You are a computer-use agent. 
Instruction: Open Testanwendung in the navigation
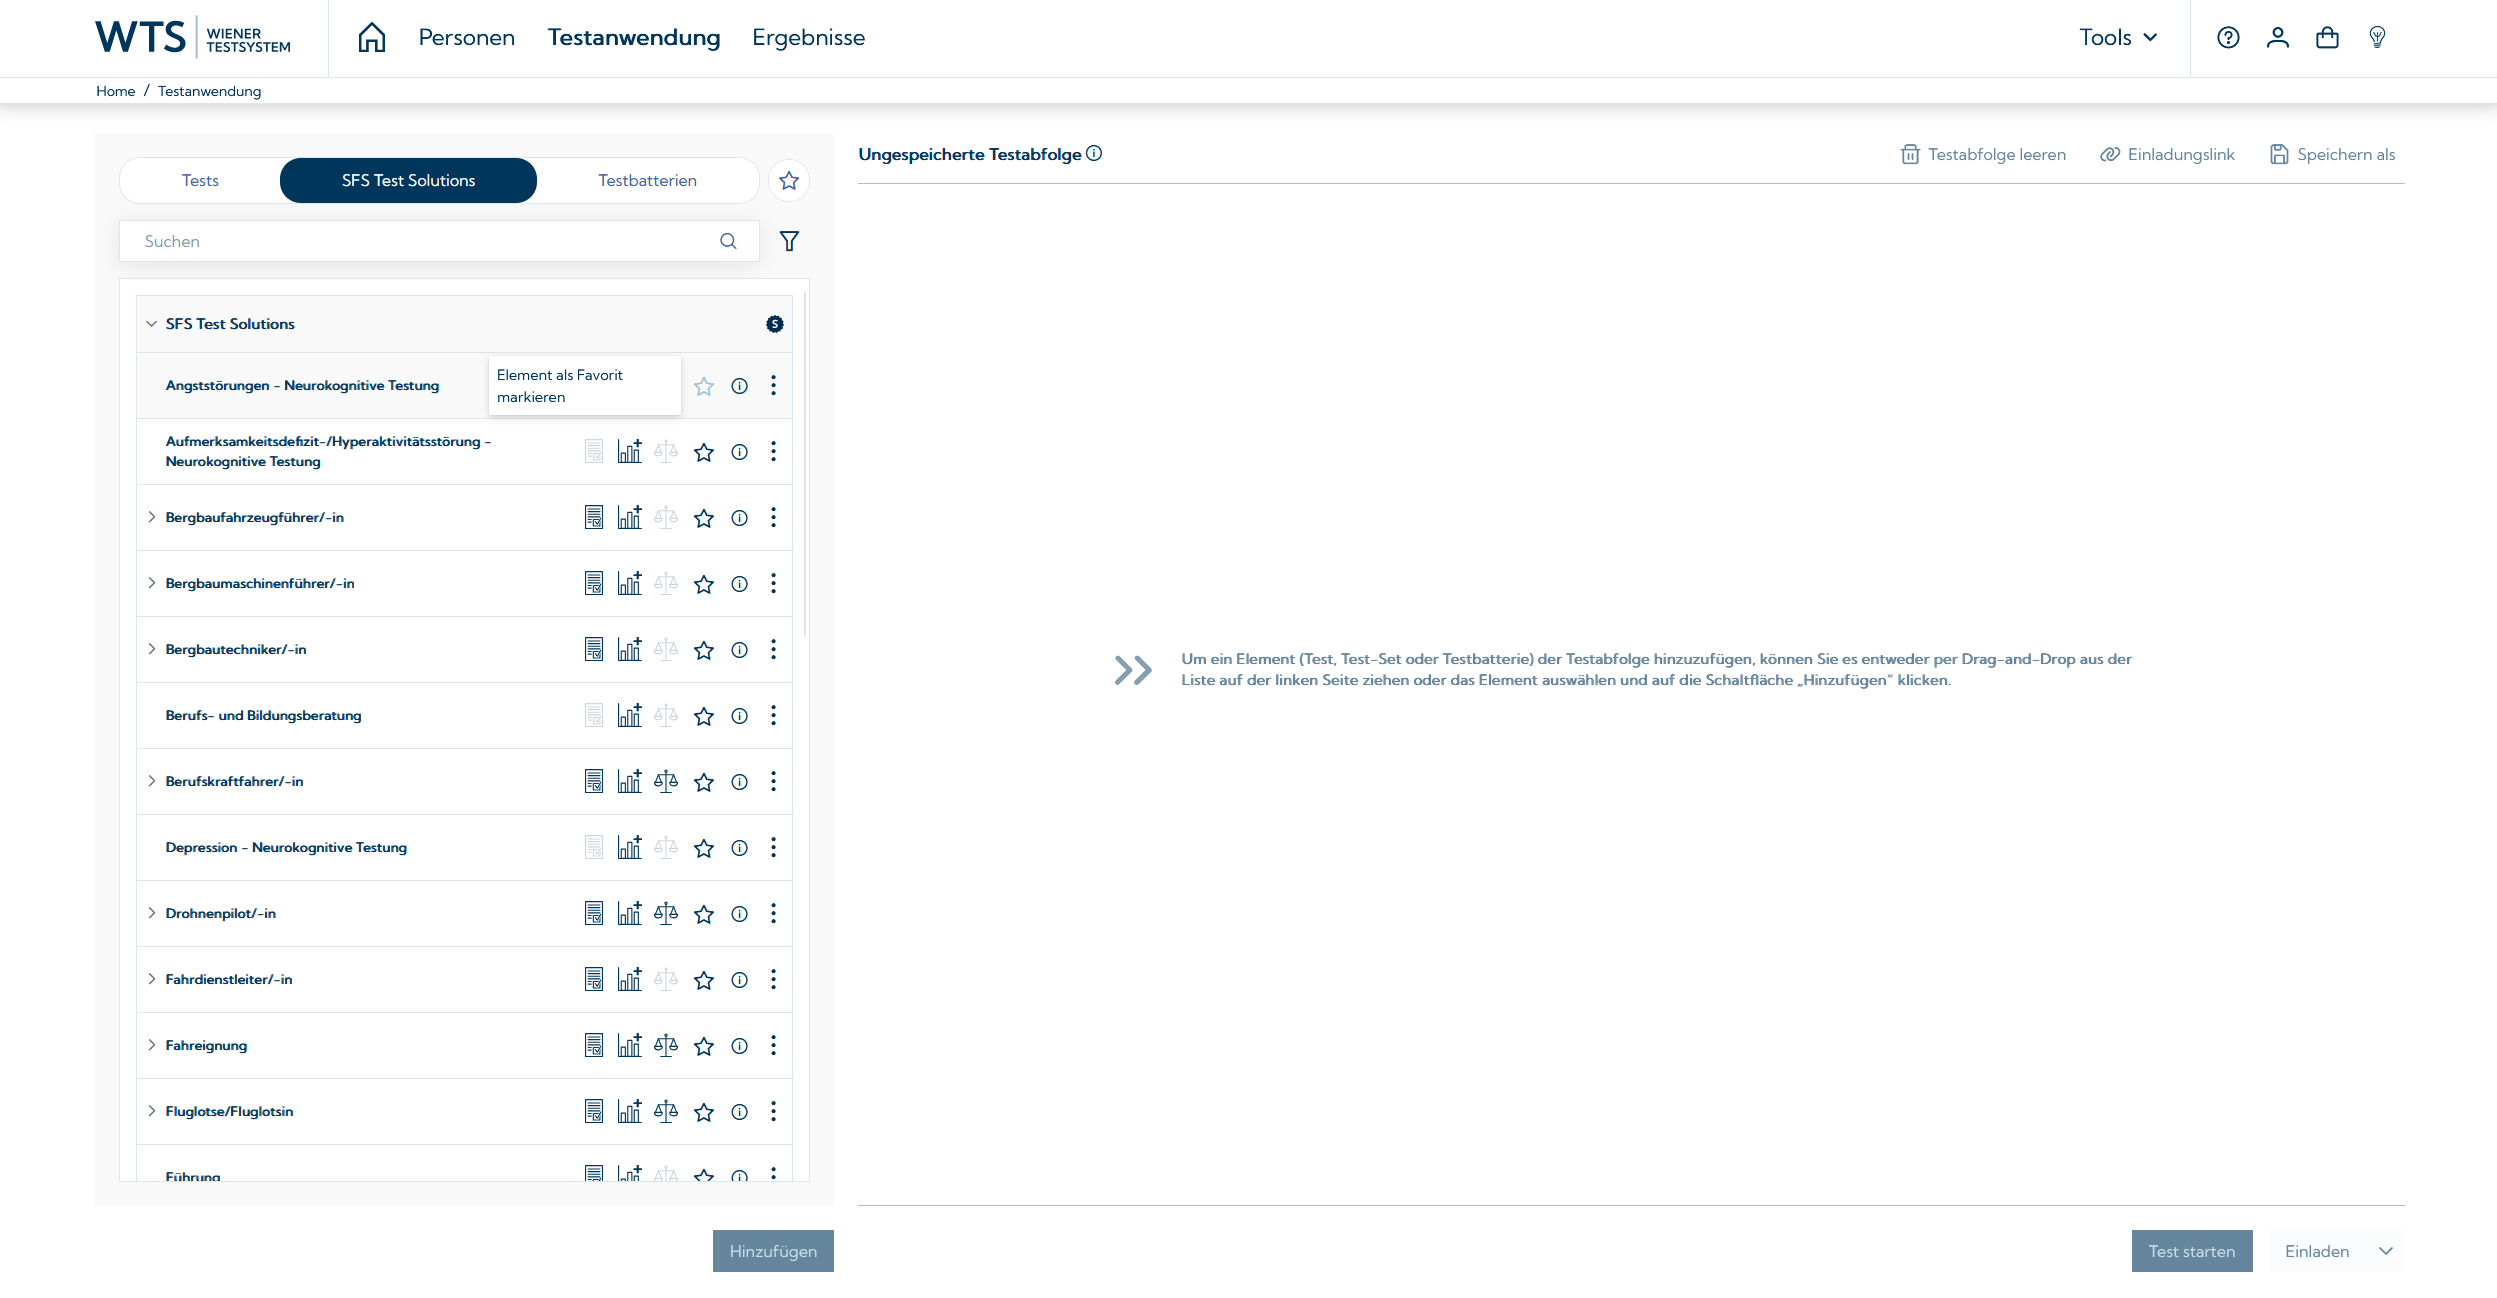pos(634,37)
